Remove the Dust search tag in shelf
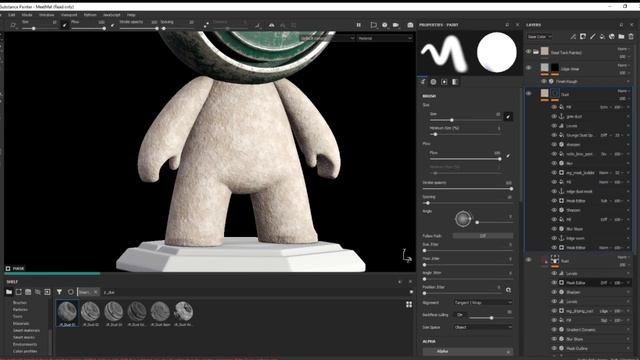 click(95, 292)
